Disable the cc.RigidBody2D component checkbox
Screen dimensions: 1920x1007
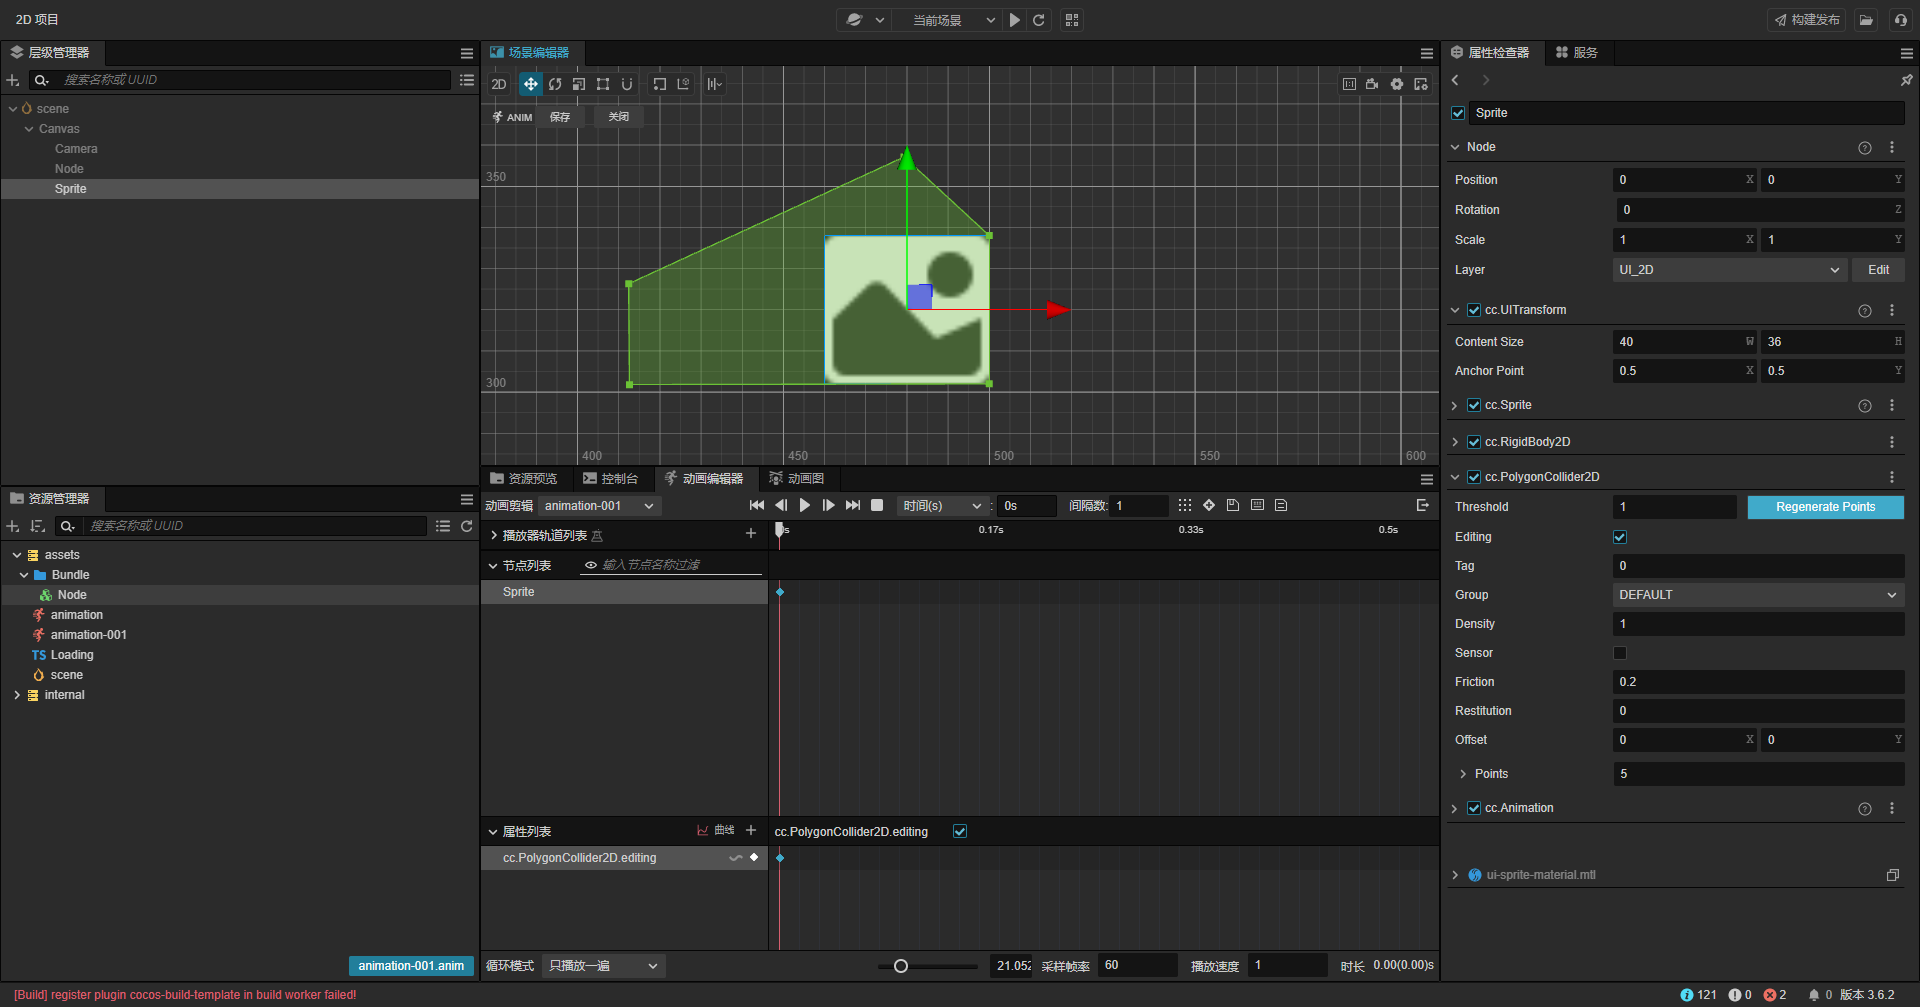point(1474,442)
